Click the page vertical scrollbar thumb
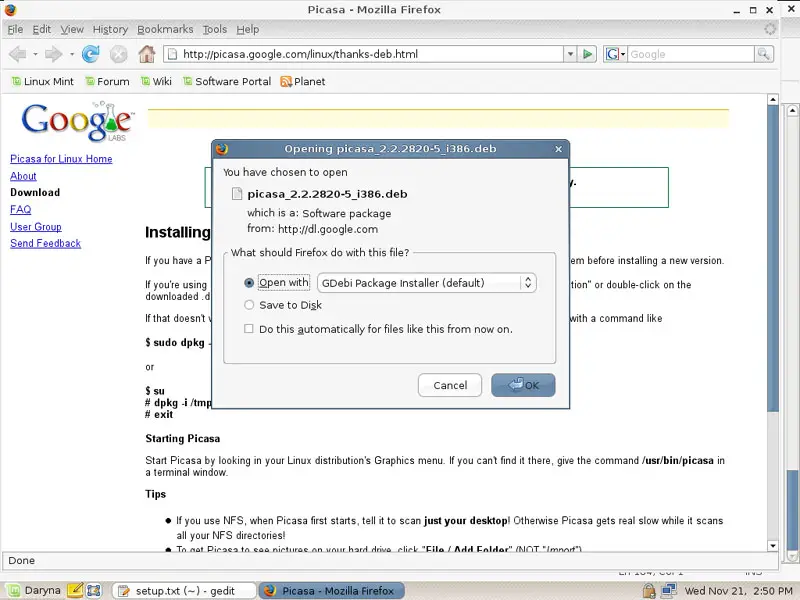The width and height of the screenshot is (800, 600). click(773, 258)
